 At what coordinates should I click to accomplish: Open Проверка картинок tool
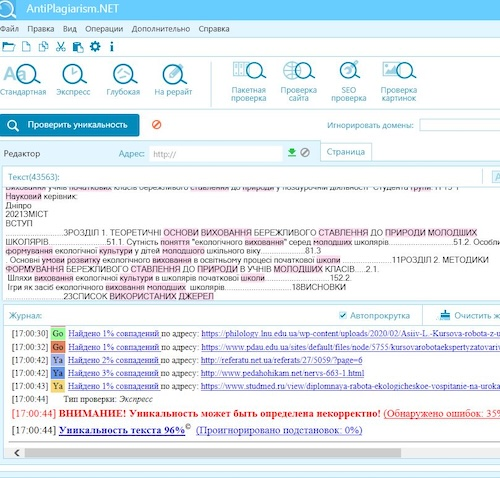[399, 82]
